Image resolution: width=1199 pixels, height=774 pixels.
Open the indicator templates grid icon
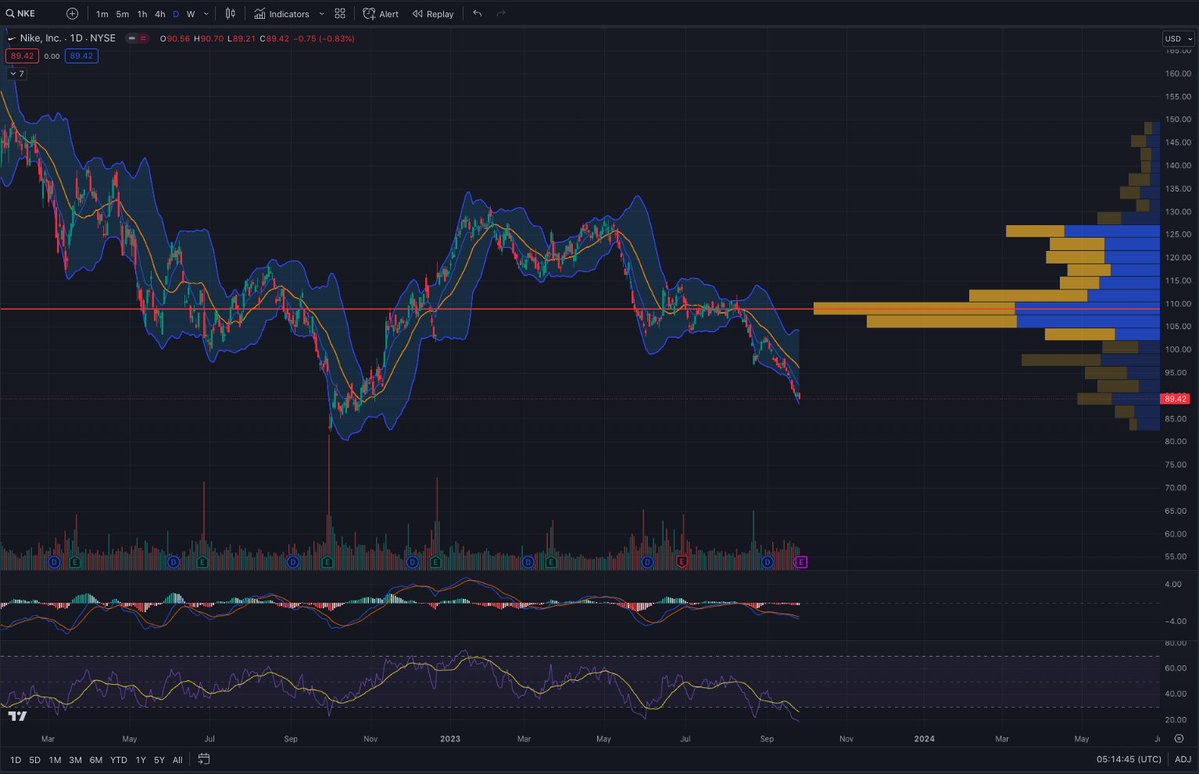point(340,14)
